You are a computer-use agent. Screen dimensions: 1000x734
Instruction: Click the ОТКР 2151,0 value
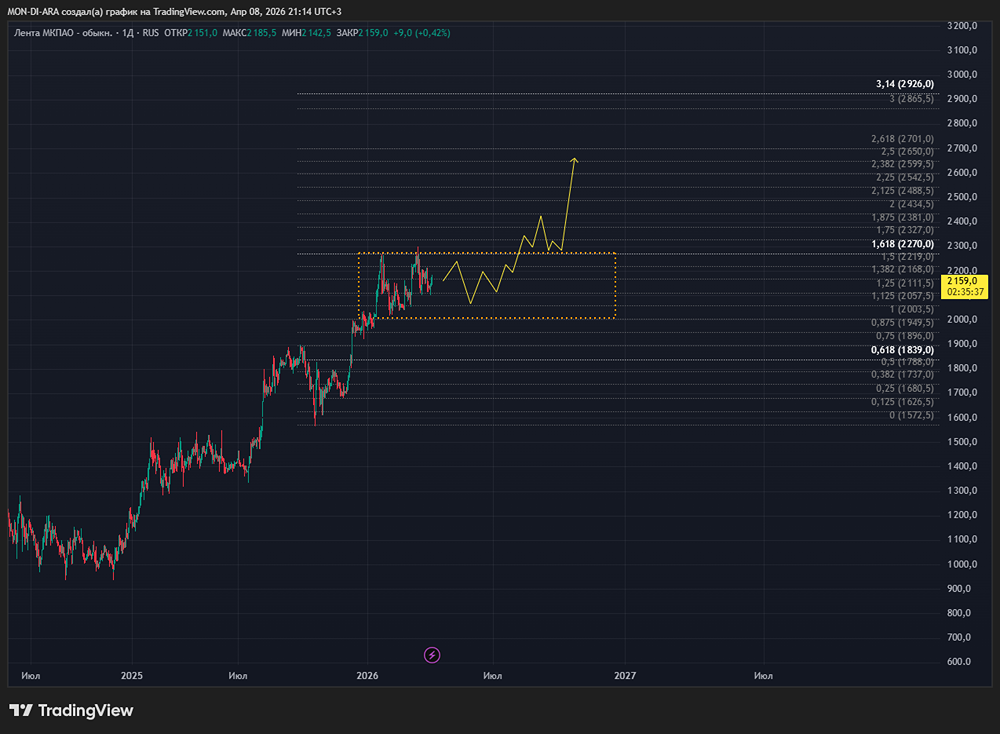point(191,33)
